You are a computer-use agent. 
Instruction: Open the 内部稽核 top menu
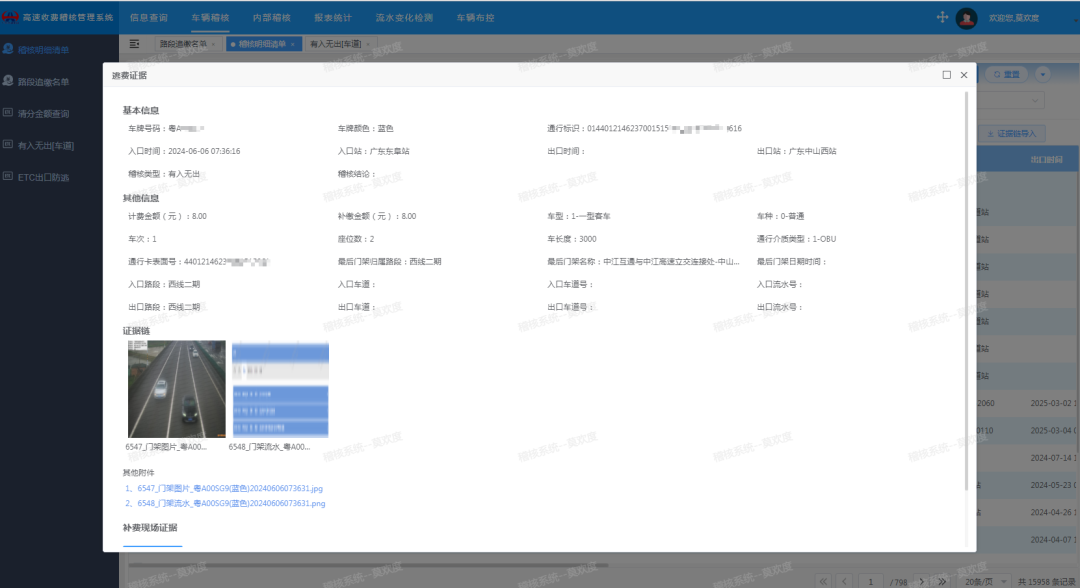(271, 18)
